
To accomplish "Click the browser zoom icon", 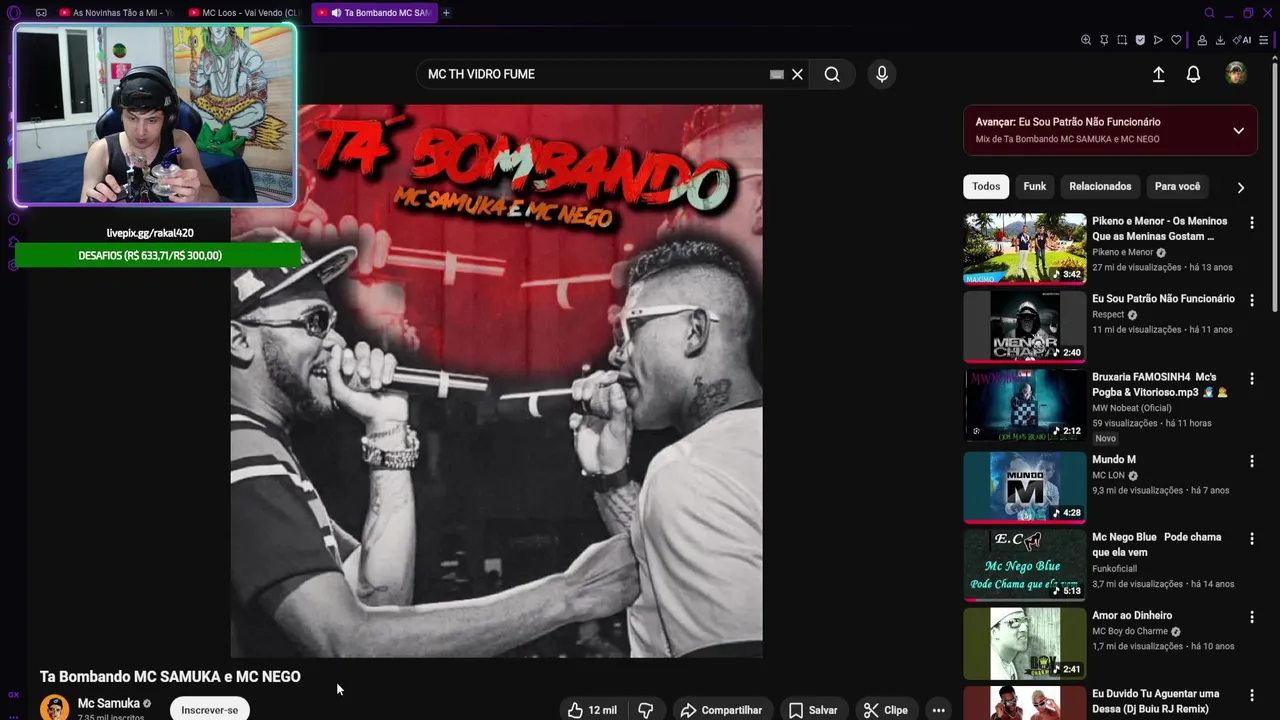I will click(x=1086, y=40).
